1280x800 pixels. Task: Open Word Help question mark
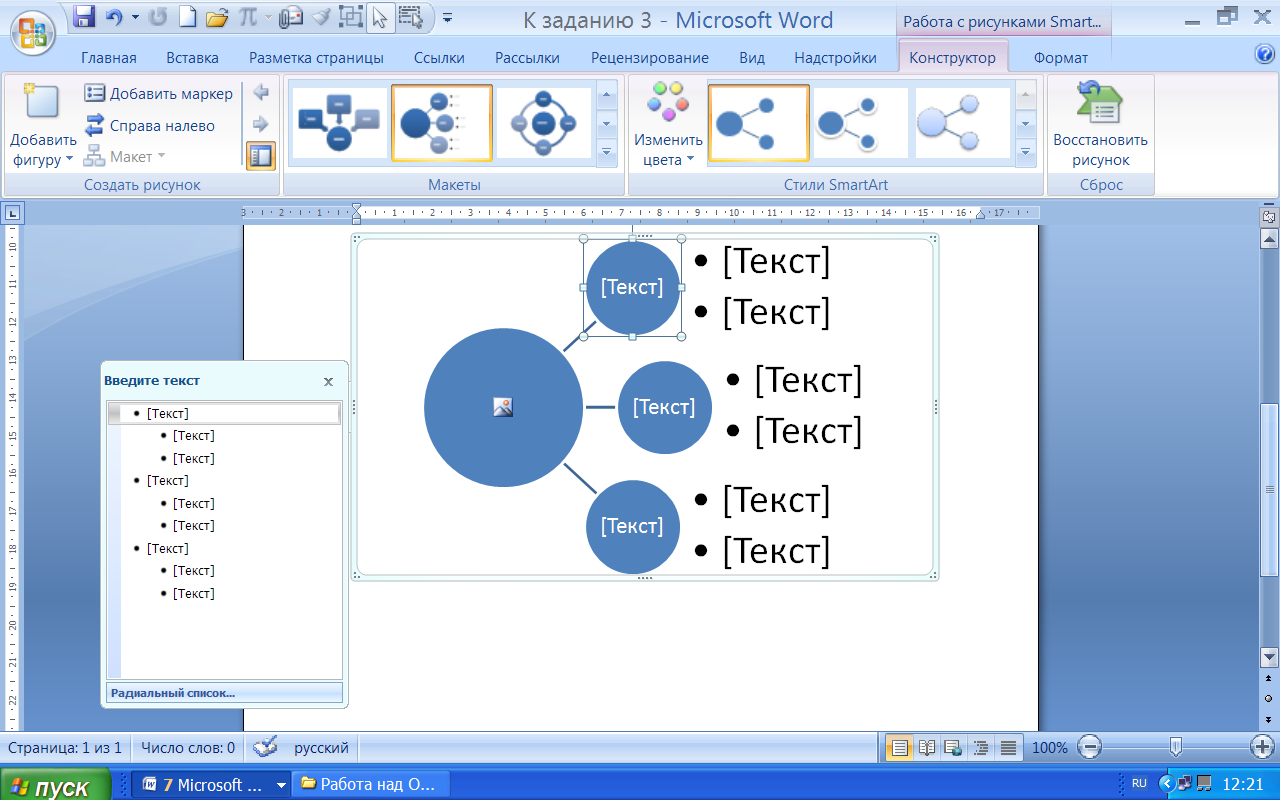coord(1264,54)
